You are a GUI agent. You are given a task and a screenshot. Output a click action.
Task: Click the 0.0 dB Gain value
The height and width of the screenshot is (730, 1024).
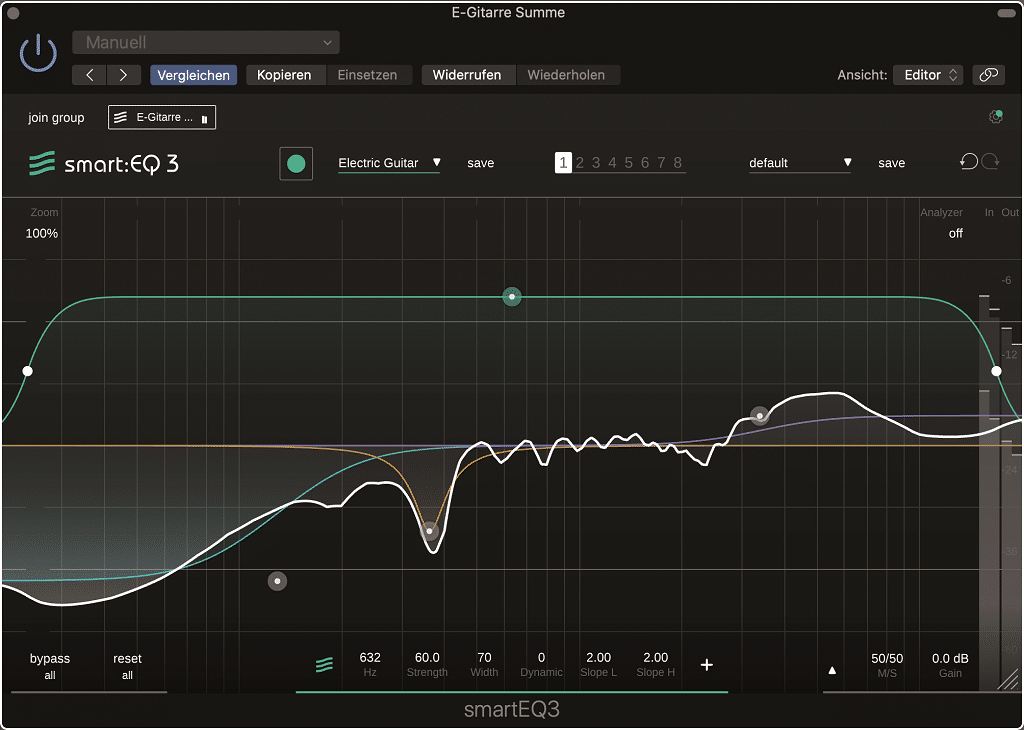pos(950,659)
